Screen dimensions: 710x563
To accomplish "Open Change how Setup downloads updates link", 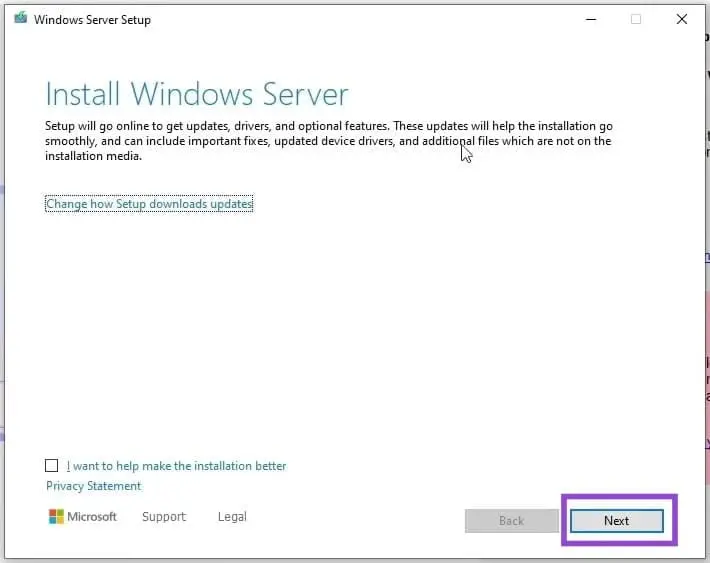I will click(149, 204).
